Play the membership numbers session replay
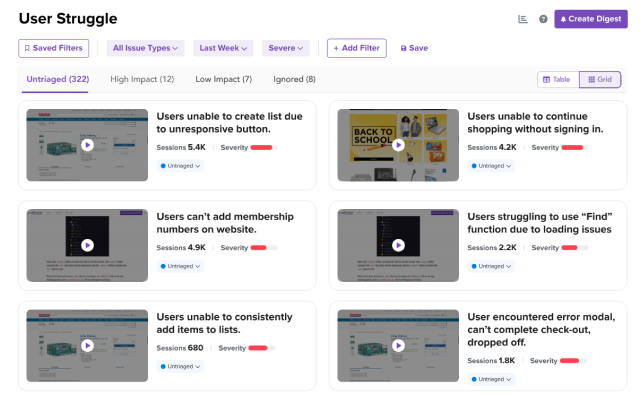This screenshot has width=640, height=400. [x=87, y=245]
